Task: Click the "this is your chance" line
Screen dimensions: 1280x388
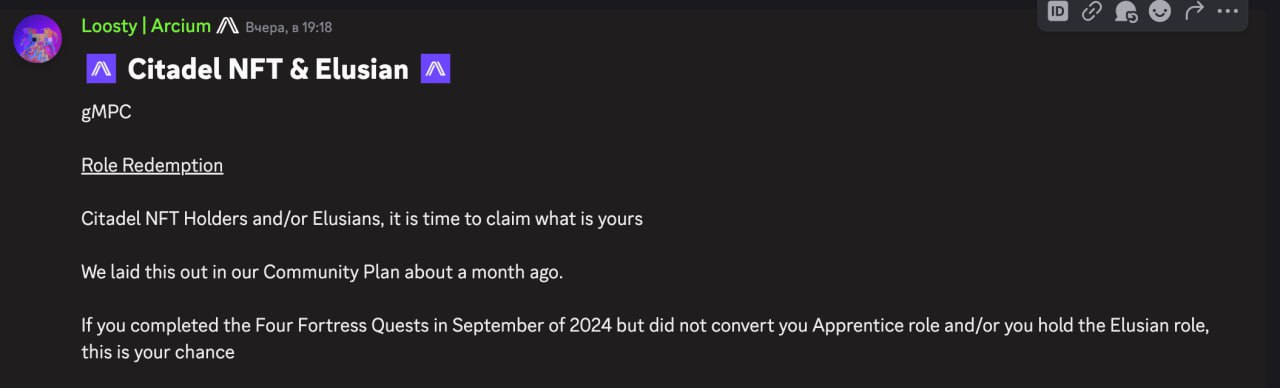Action: tap(158, 352)
